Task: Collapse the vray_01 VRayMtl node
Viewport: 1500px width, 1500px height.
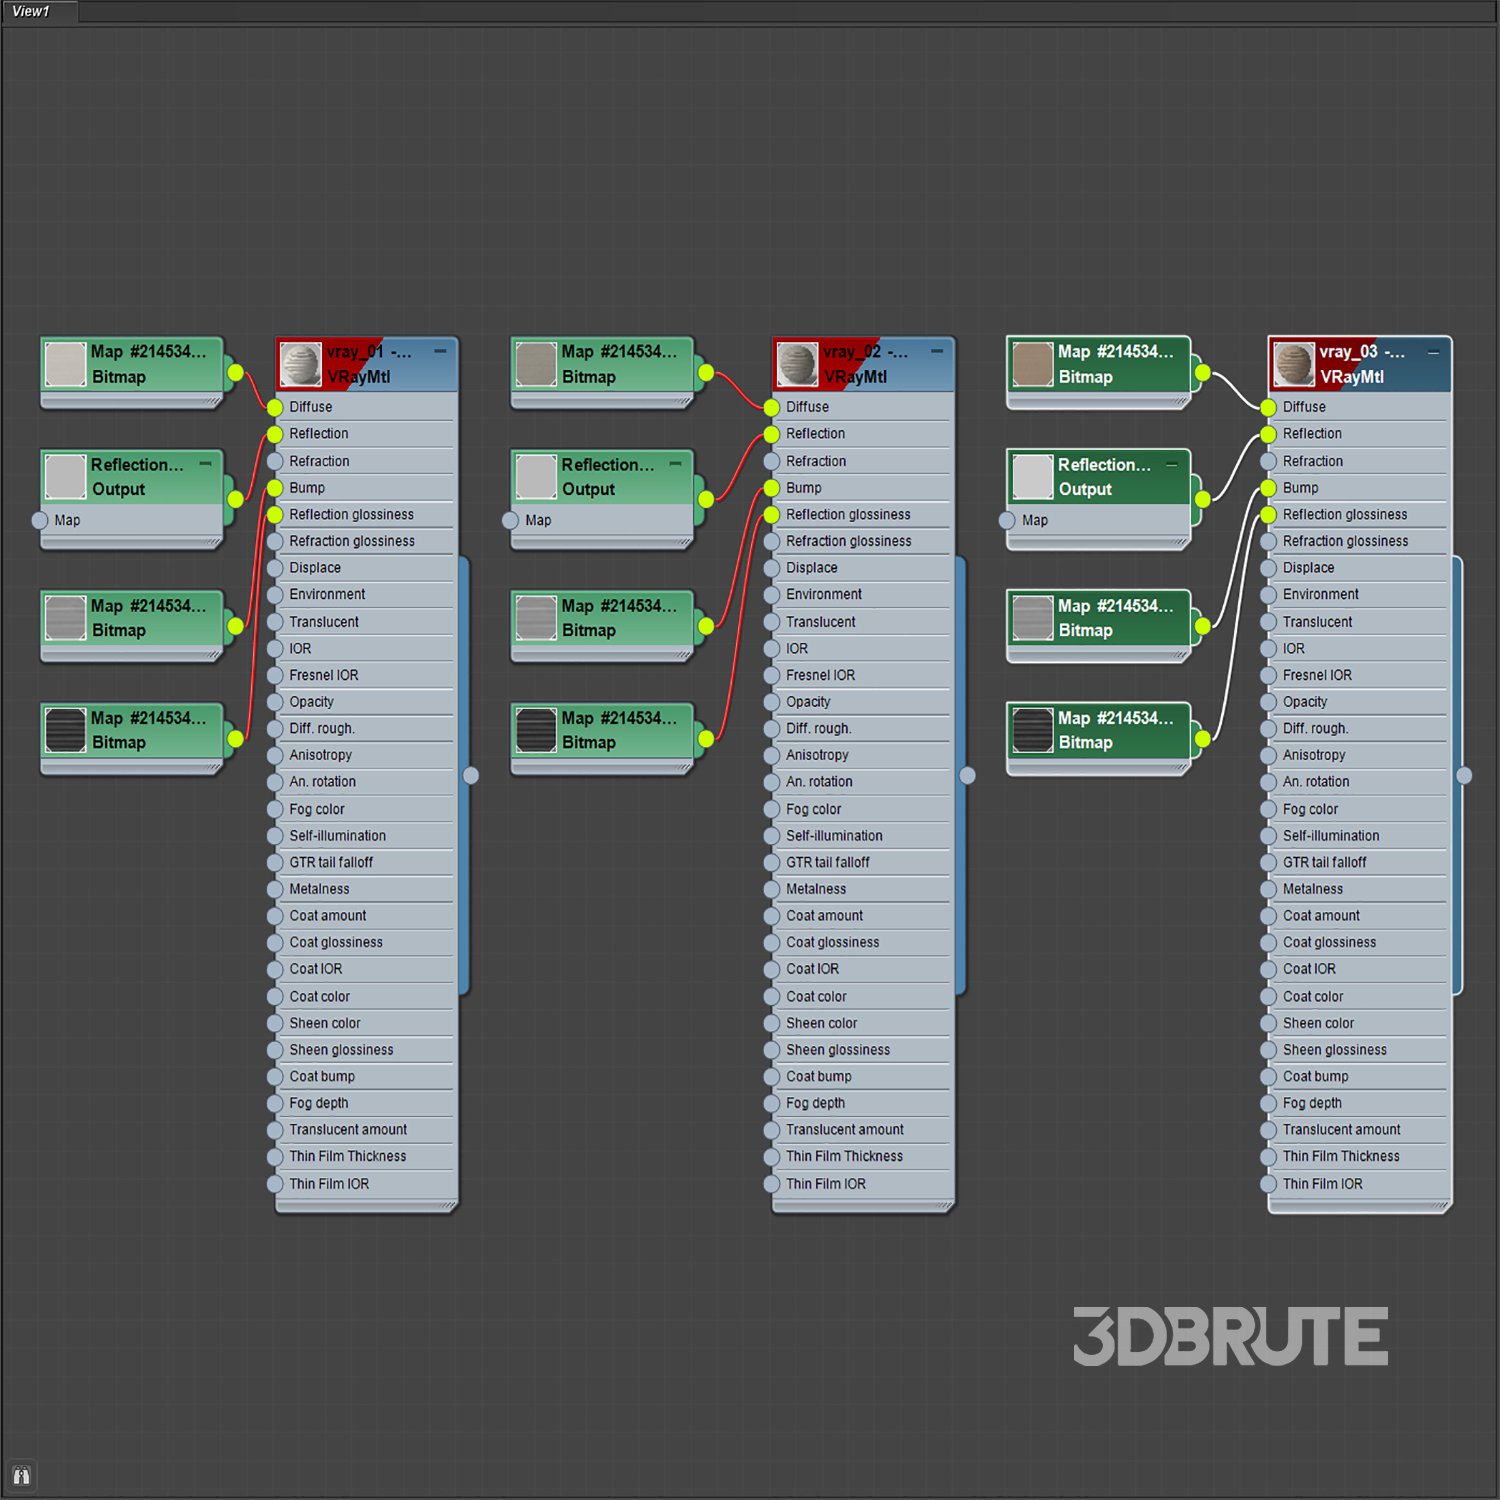Action: point(440,352)
